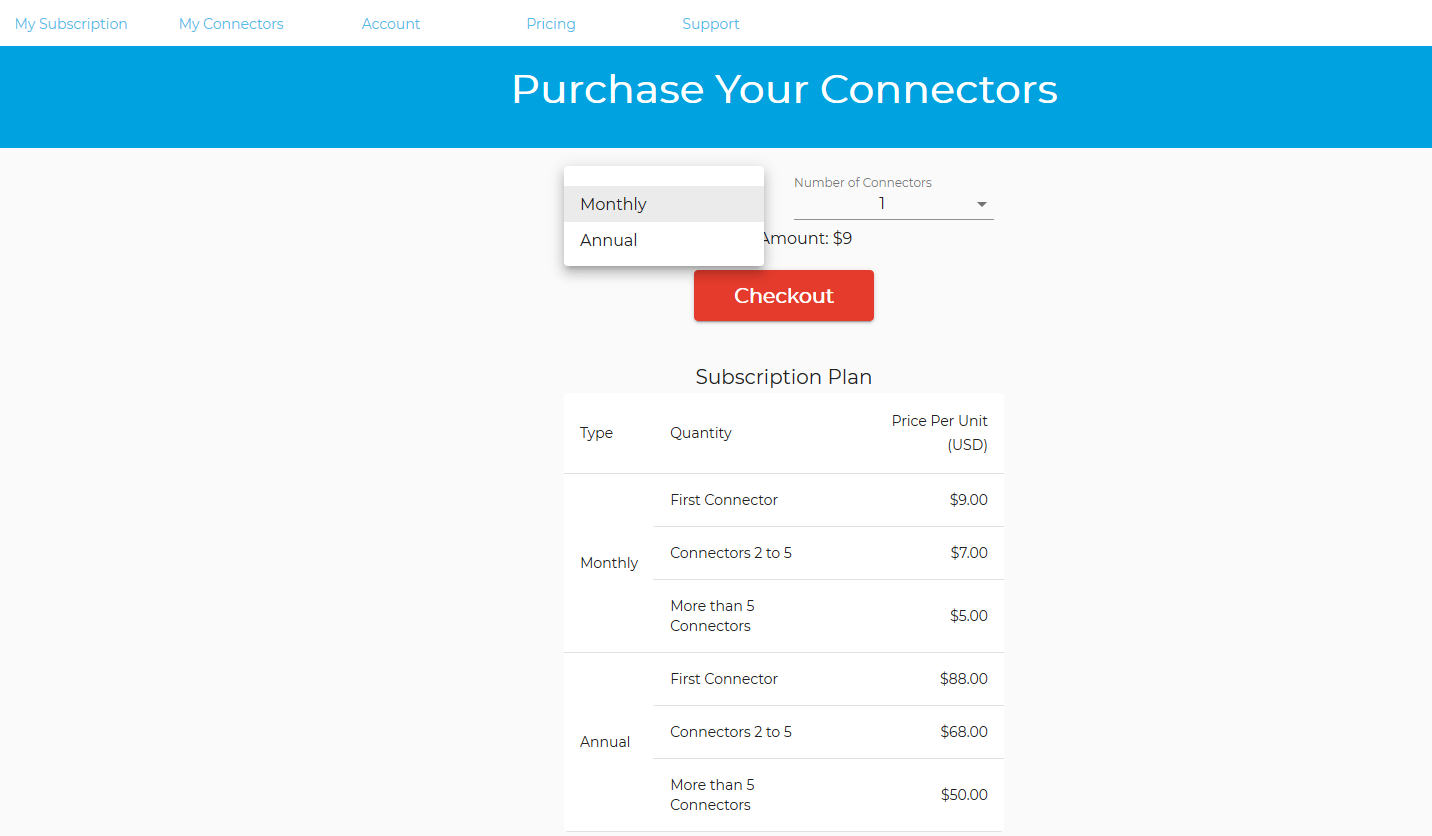Click the red Checkout button
Image resolution: width=1432 pixels, height=836 pixels.
point(784,296)
